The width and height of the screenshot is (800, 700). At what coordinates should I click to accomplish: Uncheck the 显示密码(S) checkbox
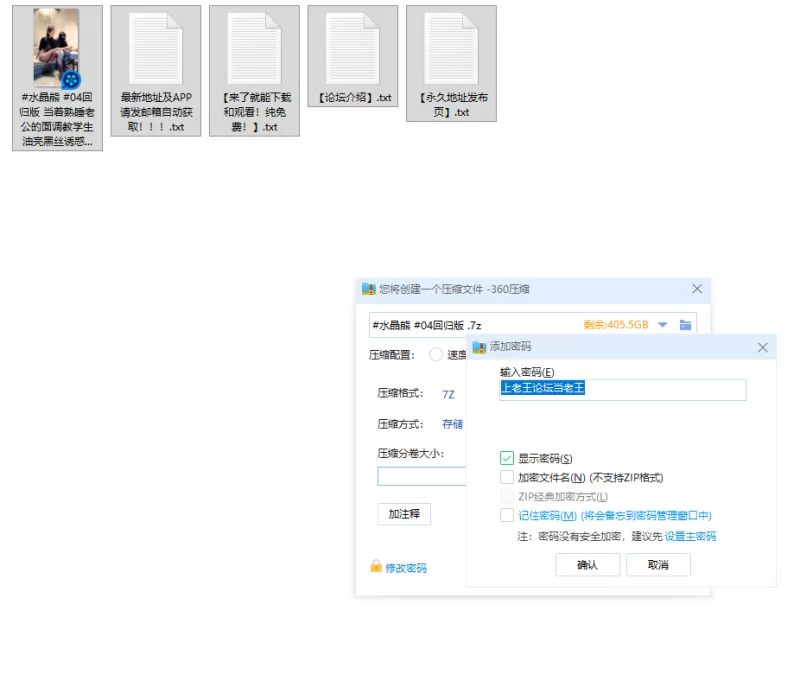coord(507,458)
